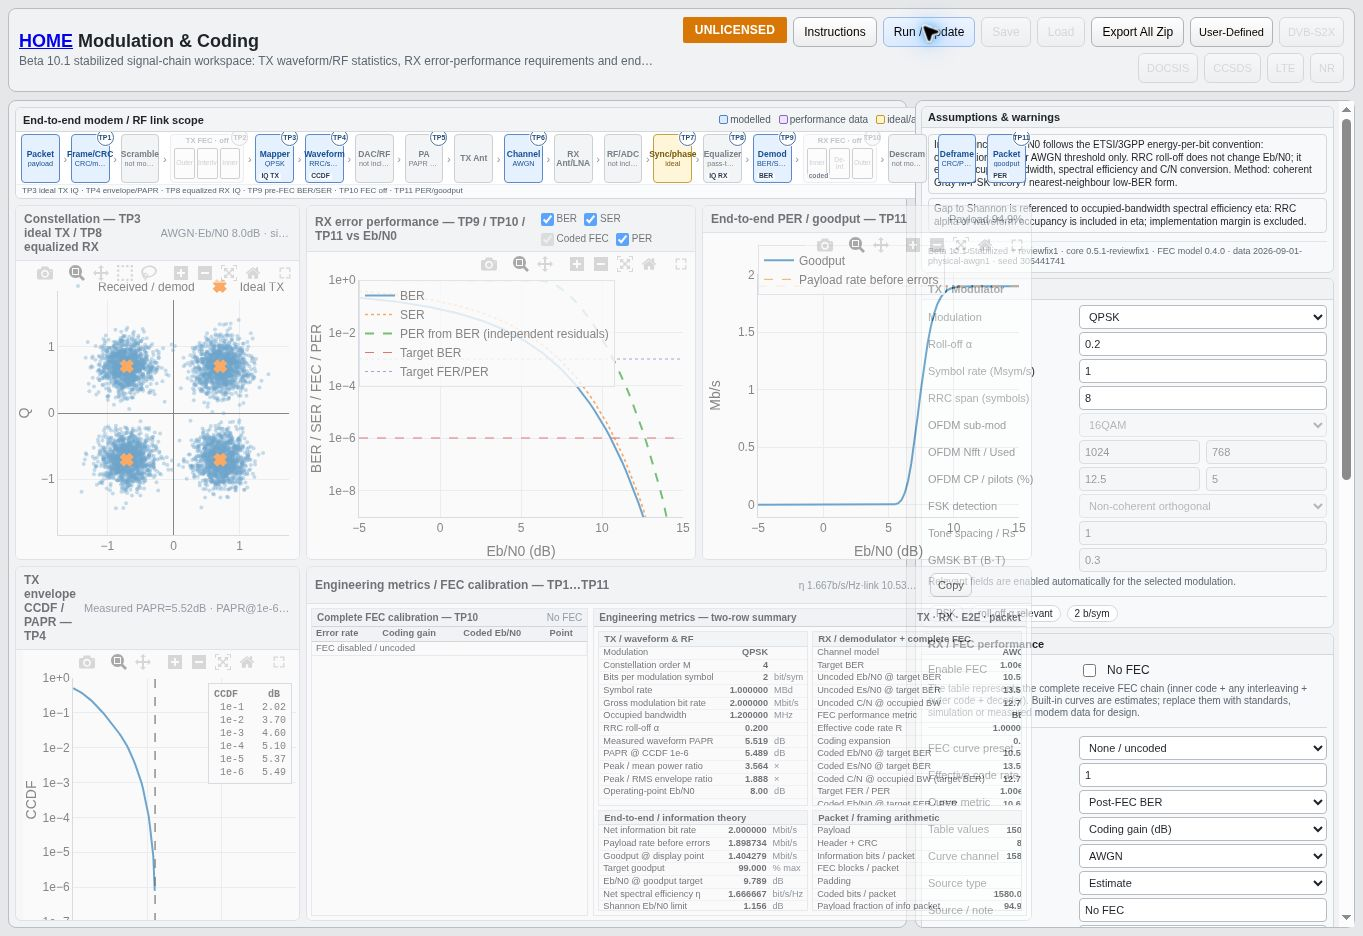Open FEC curve preset dropdown 'None / uncoded'

pos(1203,748)
